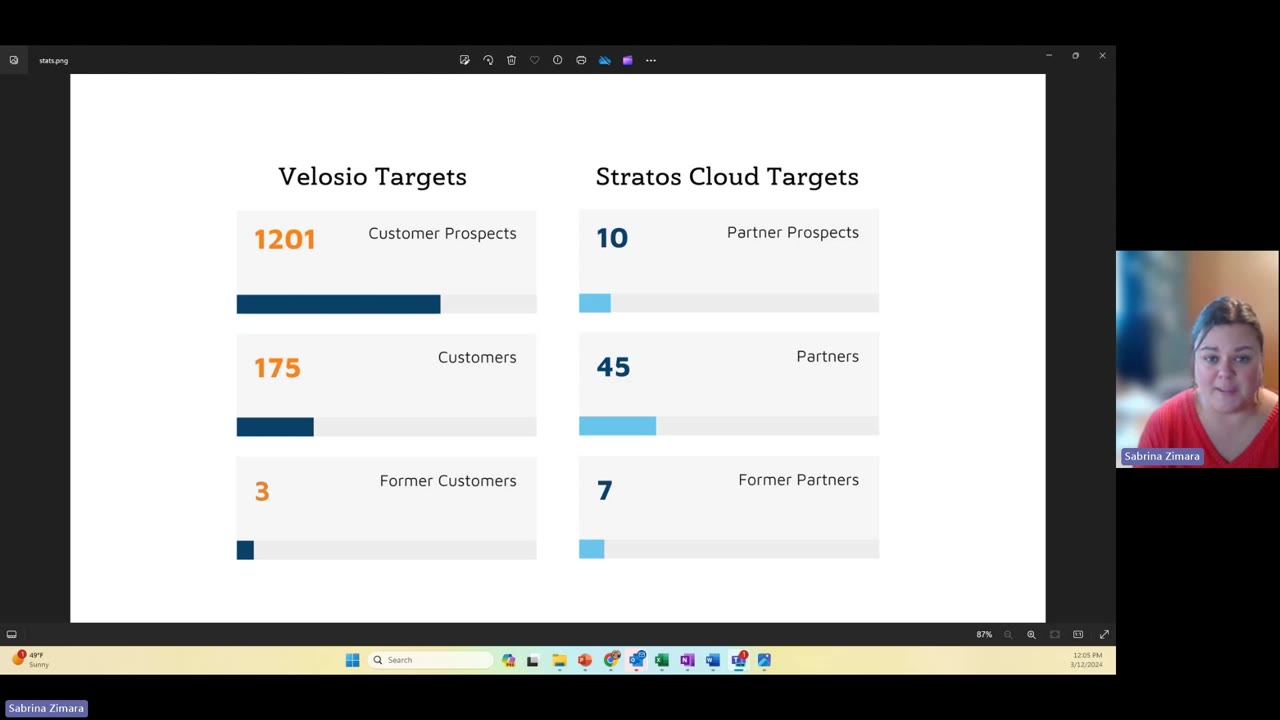Click the Partners label next to 45
The height and width of the screenshot is (720, 1280).
click(x=827, y=356)
